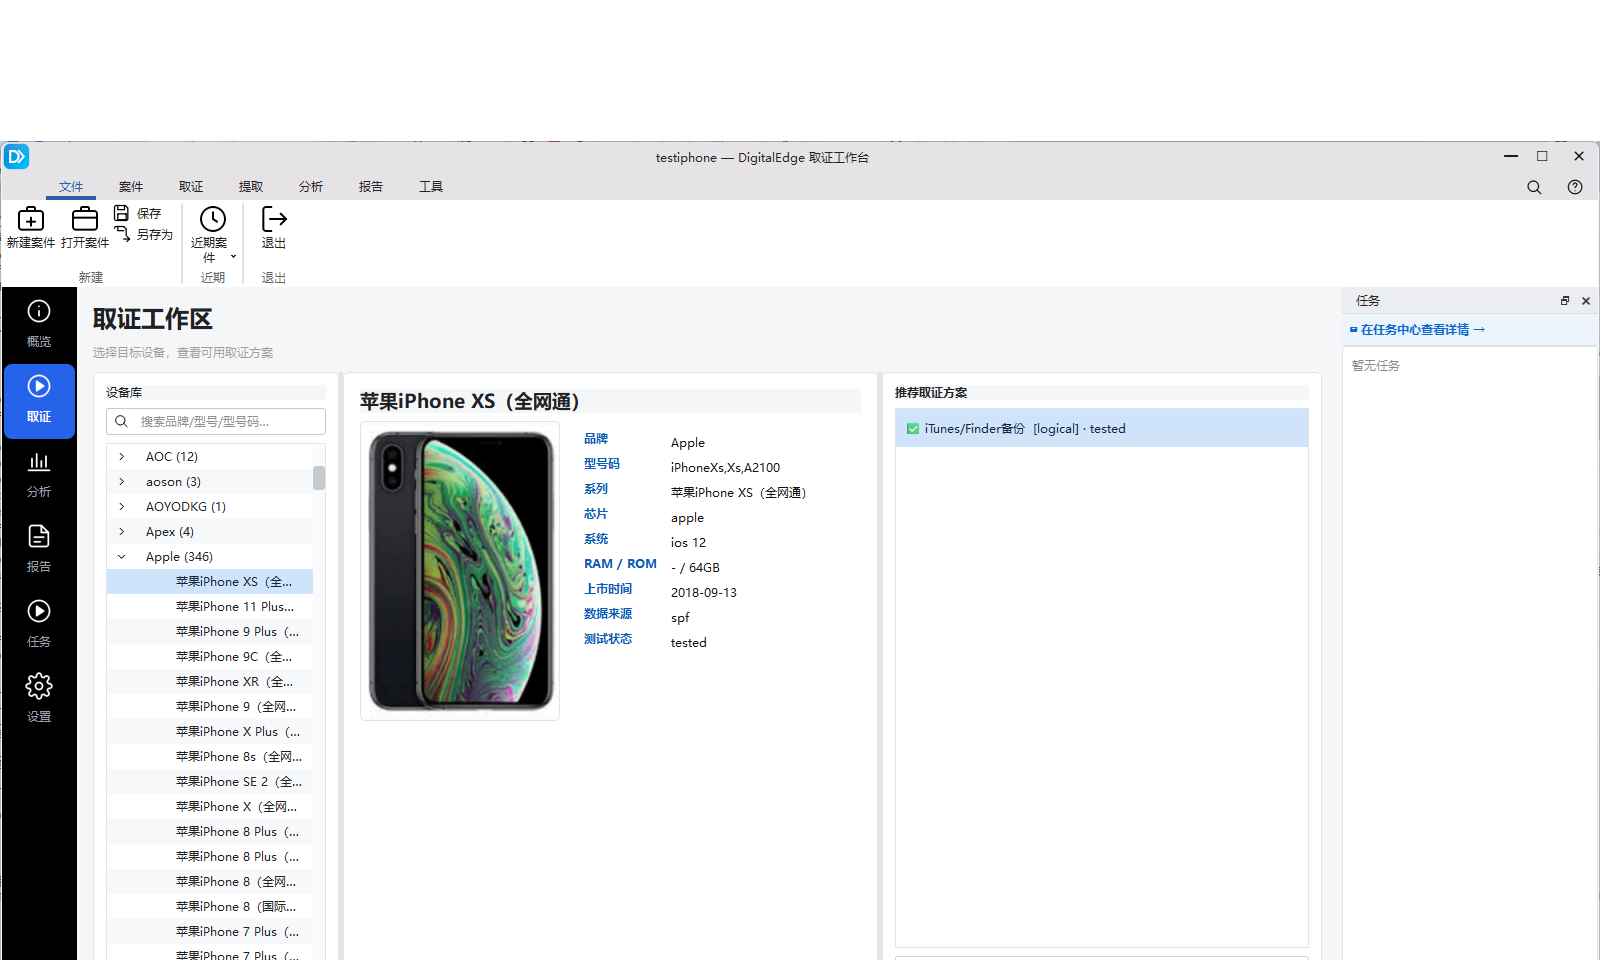This screenshot has height=960, width=1600.
Task: Click the 退出 (exit) ribbon icon
Action: click(x=274, y=218)
